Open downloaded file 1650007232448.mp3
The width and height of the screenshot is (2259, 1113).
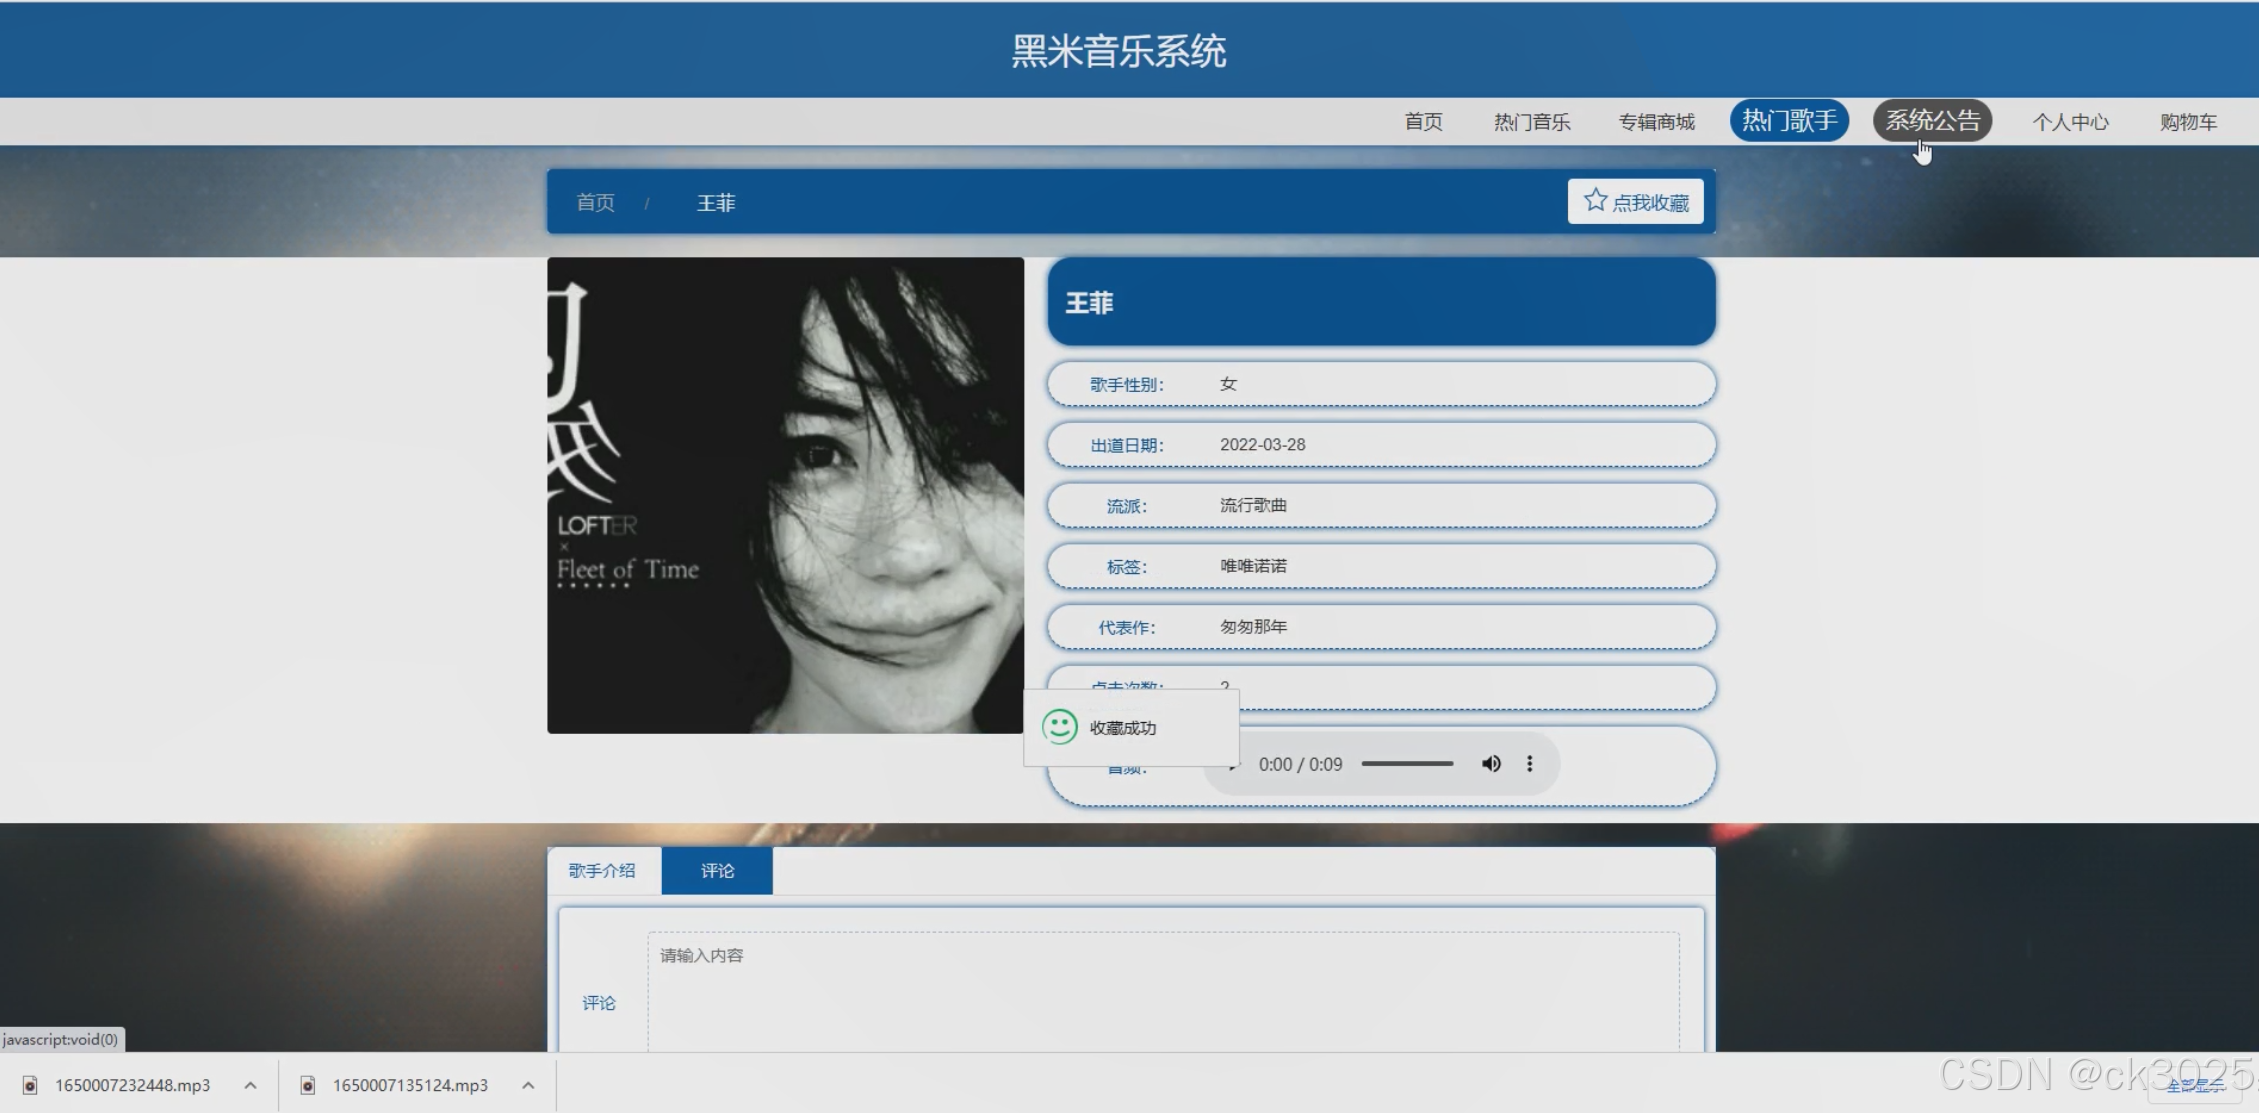pyautogui.click(x=132, y=1085)
